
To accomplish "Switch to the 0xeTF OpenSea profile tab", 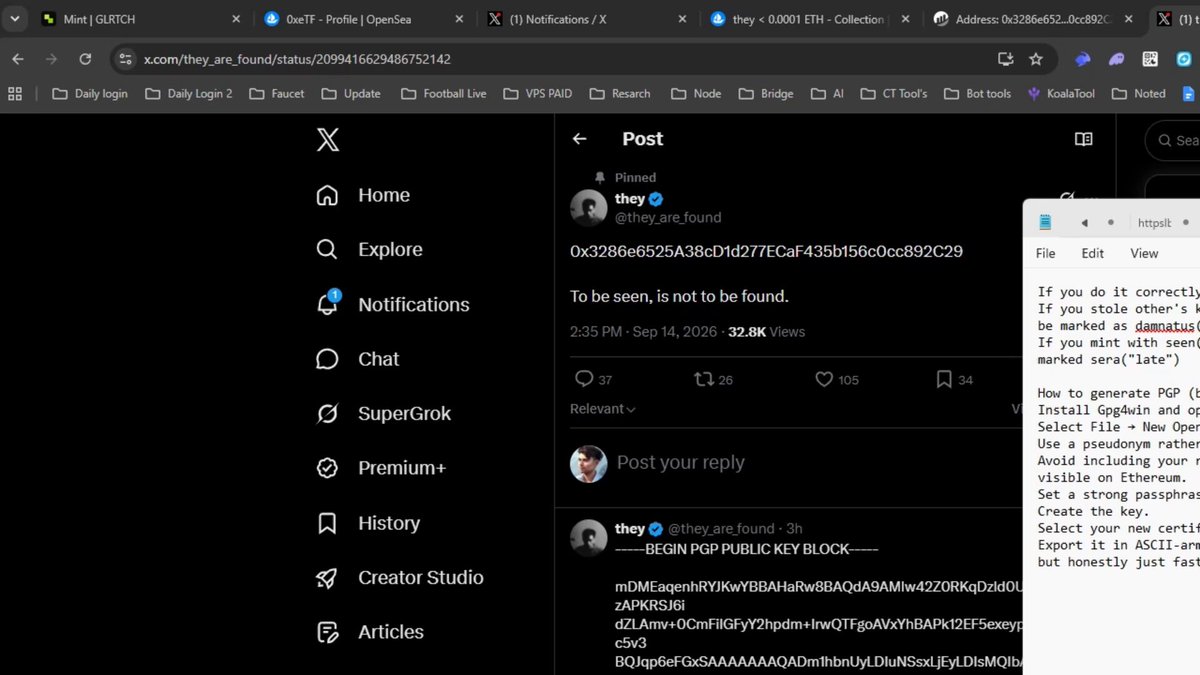I will point(364,19).
